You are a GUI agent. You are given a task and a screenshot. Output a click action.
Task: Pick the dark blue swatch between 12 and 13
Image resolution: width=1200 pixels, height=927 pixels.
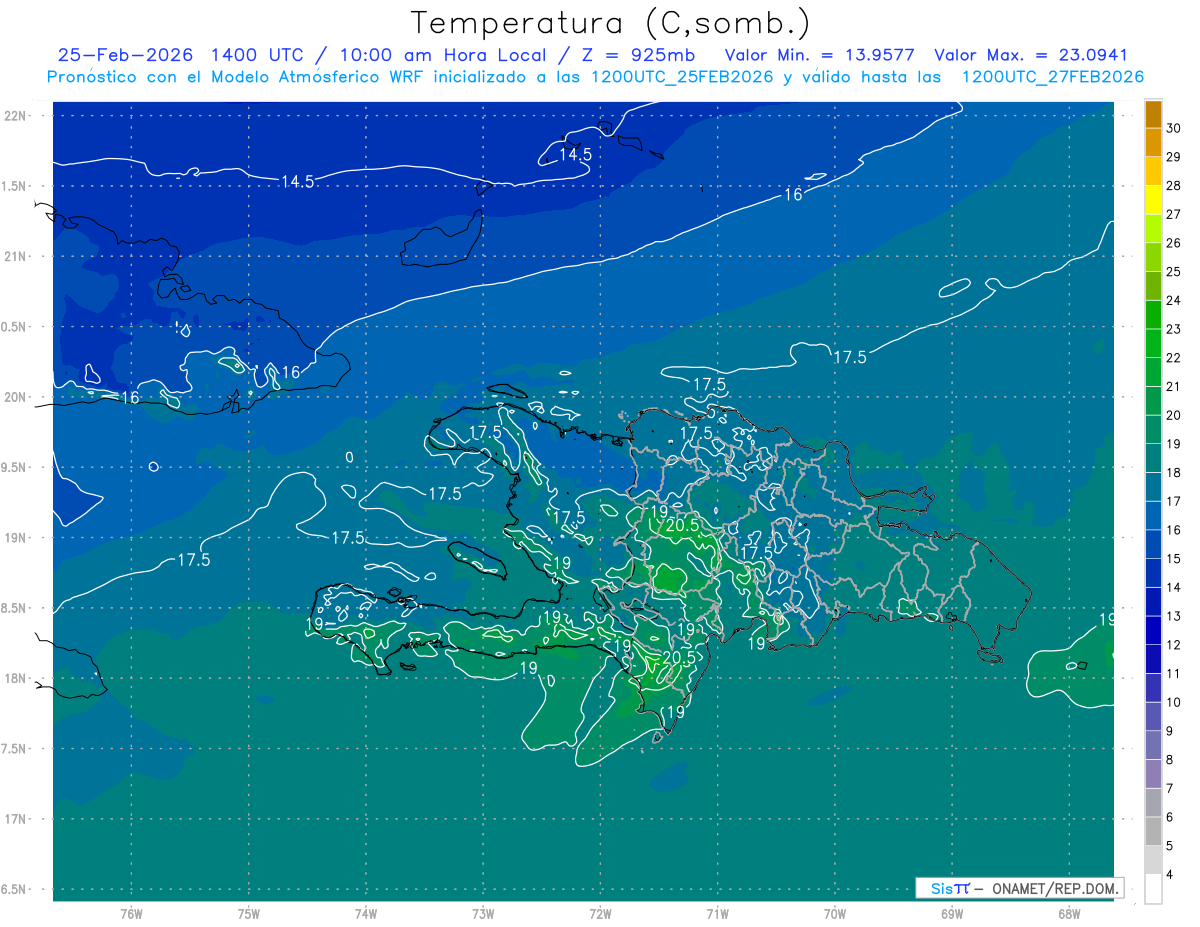coord(1153,631)
